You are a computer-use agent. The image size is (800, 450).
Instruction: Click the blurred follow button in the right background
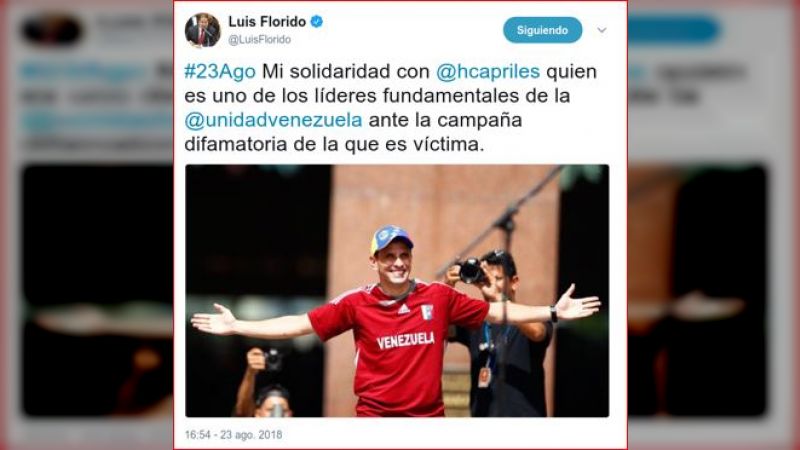tap(673, 29)
